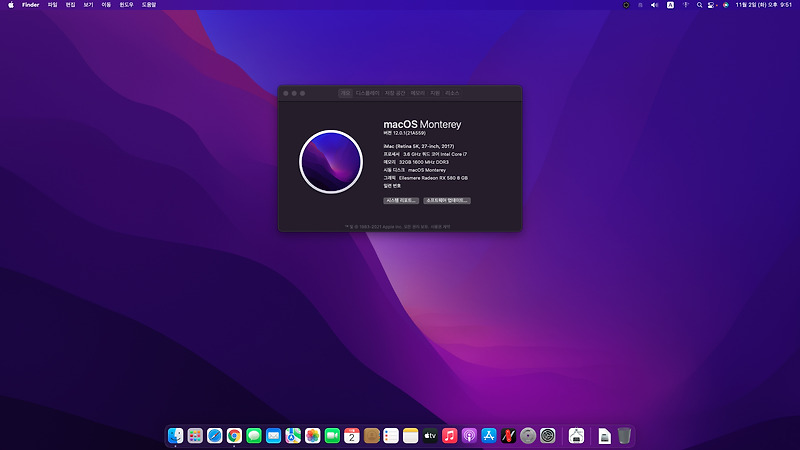Image resolution: width=800 pixels, height=450 pixels.
Task: Open Reminders from the Dock
Action: (x=391, y=436)
